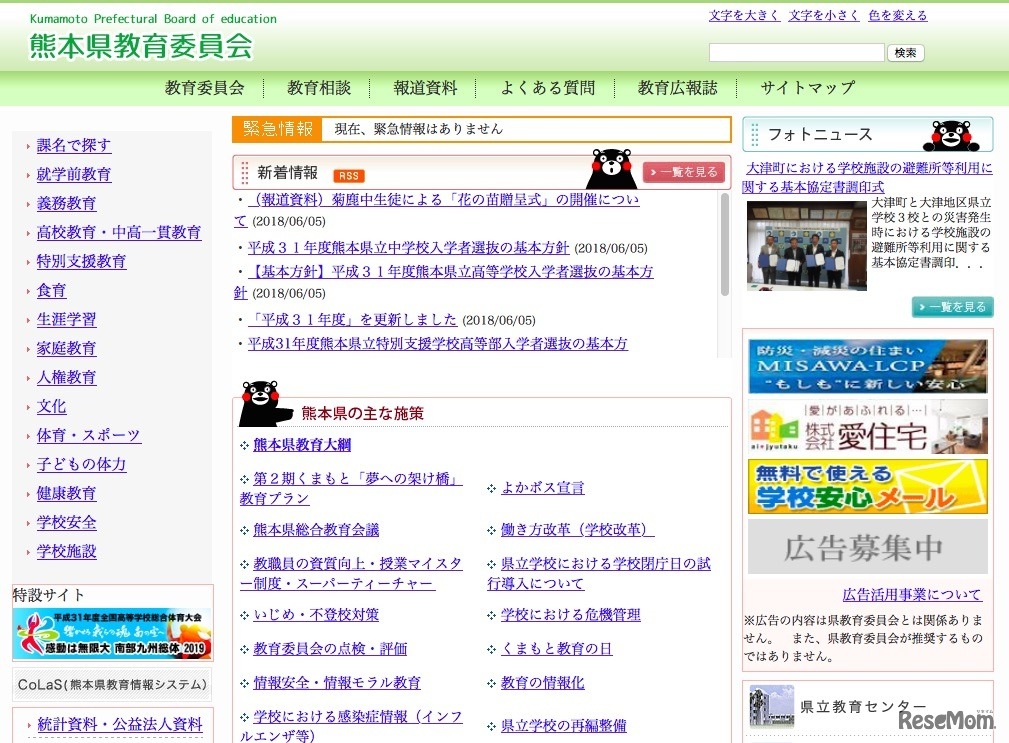Viewport: 1009px width, 743px height.
Task: Open the 愛住宅 company banner
Action: 866,427
